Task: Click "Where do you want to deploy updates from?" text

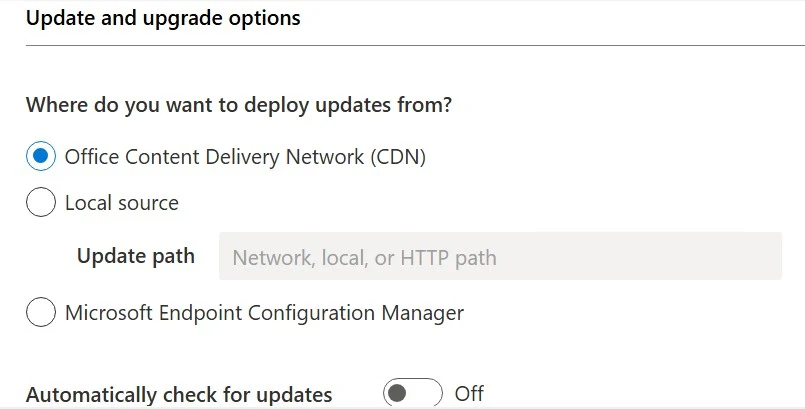Action: [239, 105]
